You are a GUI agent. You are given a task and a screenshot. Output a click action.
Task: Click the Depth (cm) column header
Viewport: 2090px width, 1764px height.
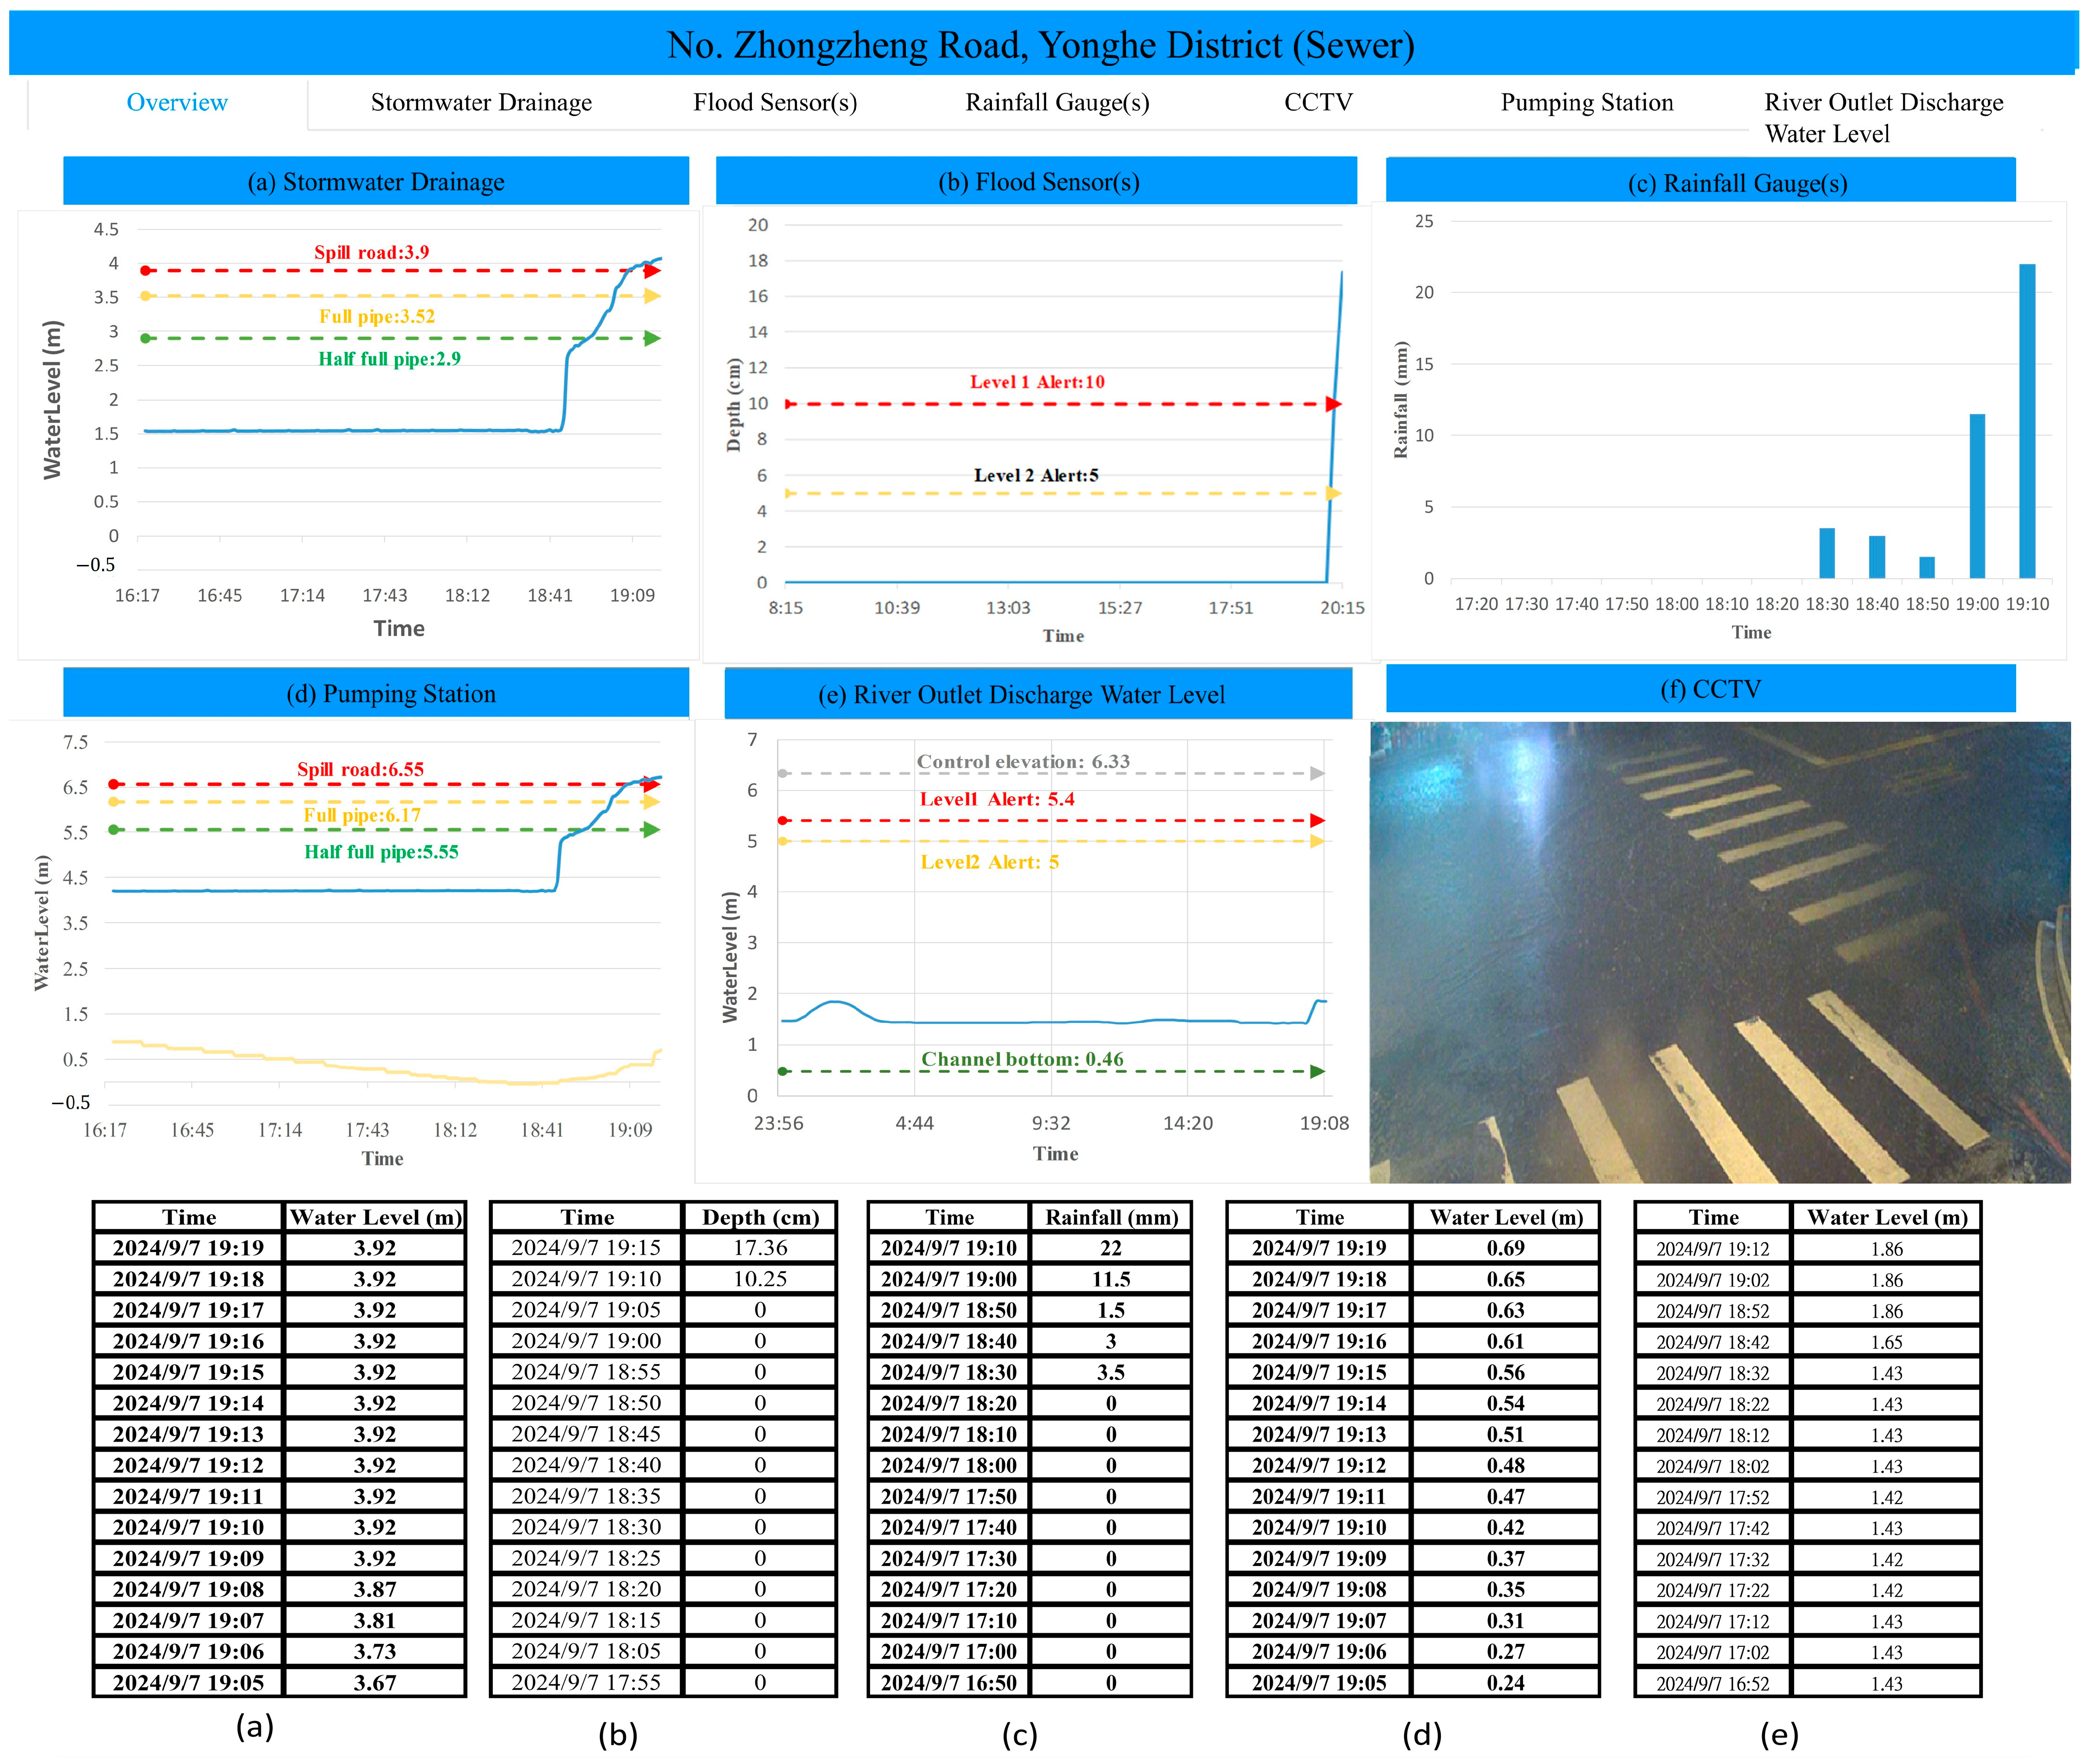[760, 1217]
